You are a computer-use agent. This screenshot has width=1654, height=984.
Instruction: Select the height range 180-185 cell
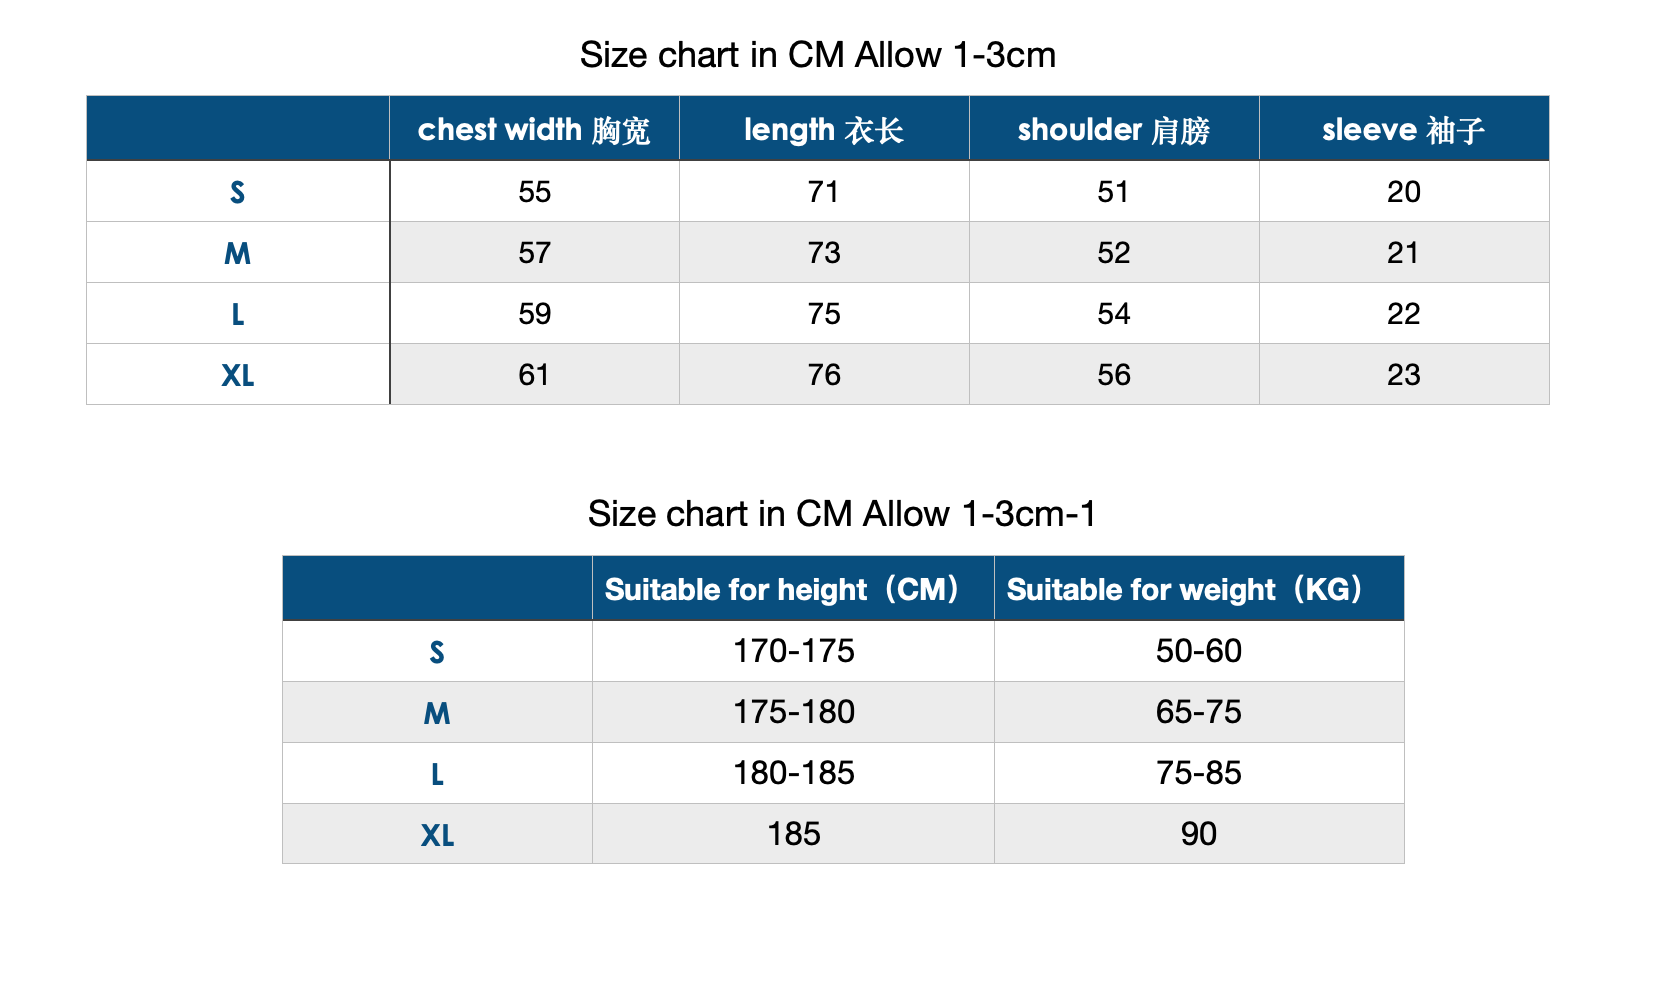tap(794, 773)
